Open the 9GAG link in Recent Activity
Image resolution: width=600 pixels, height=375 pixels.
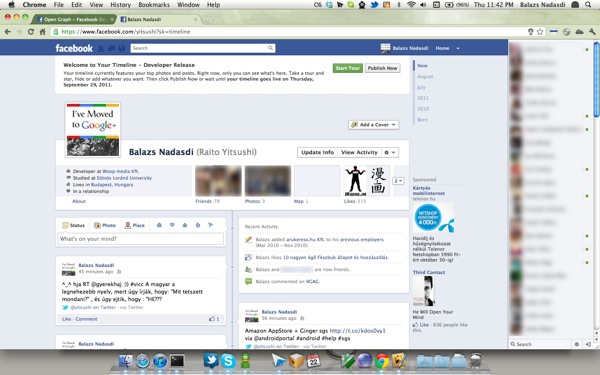pyautogui.click(x=312, y=282)
